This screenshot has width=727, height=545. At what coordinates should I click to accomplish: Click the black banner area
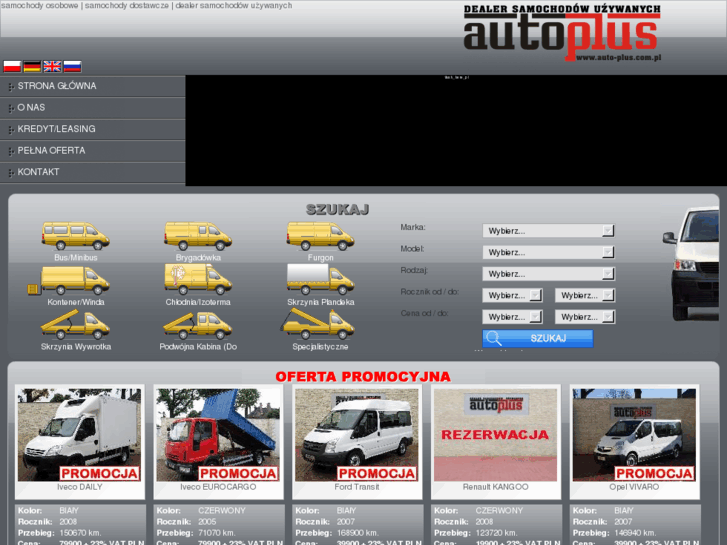tap(456, 130)
